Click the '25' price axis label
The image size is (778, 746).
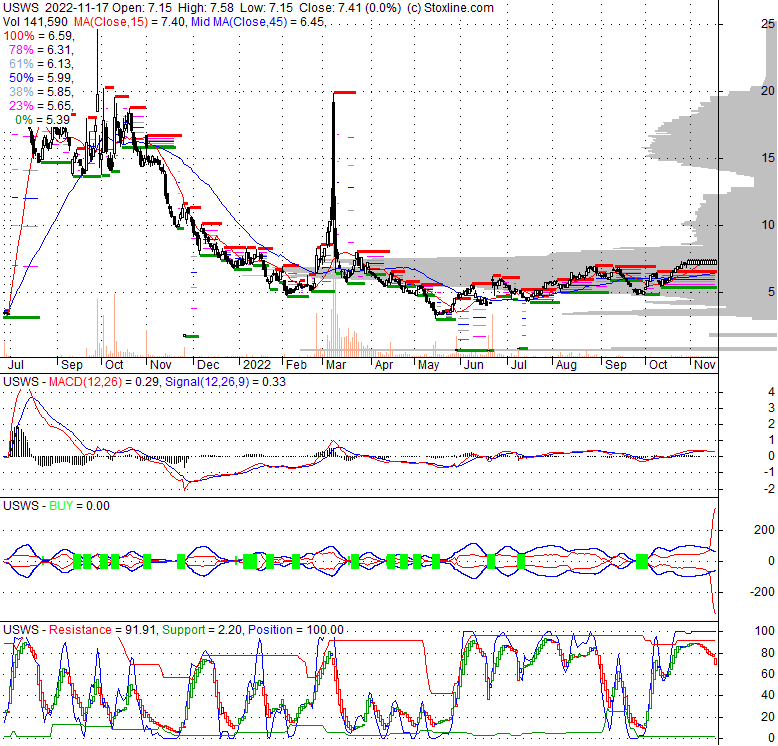coord(768,24)
